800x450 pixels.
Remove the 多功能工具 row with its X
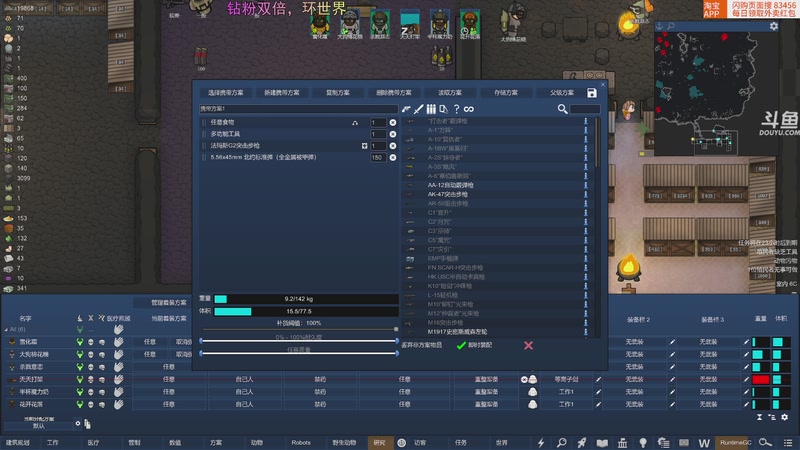(x=393, y=134)
